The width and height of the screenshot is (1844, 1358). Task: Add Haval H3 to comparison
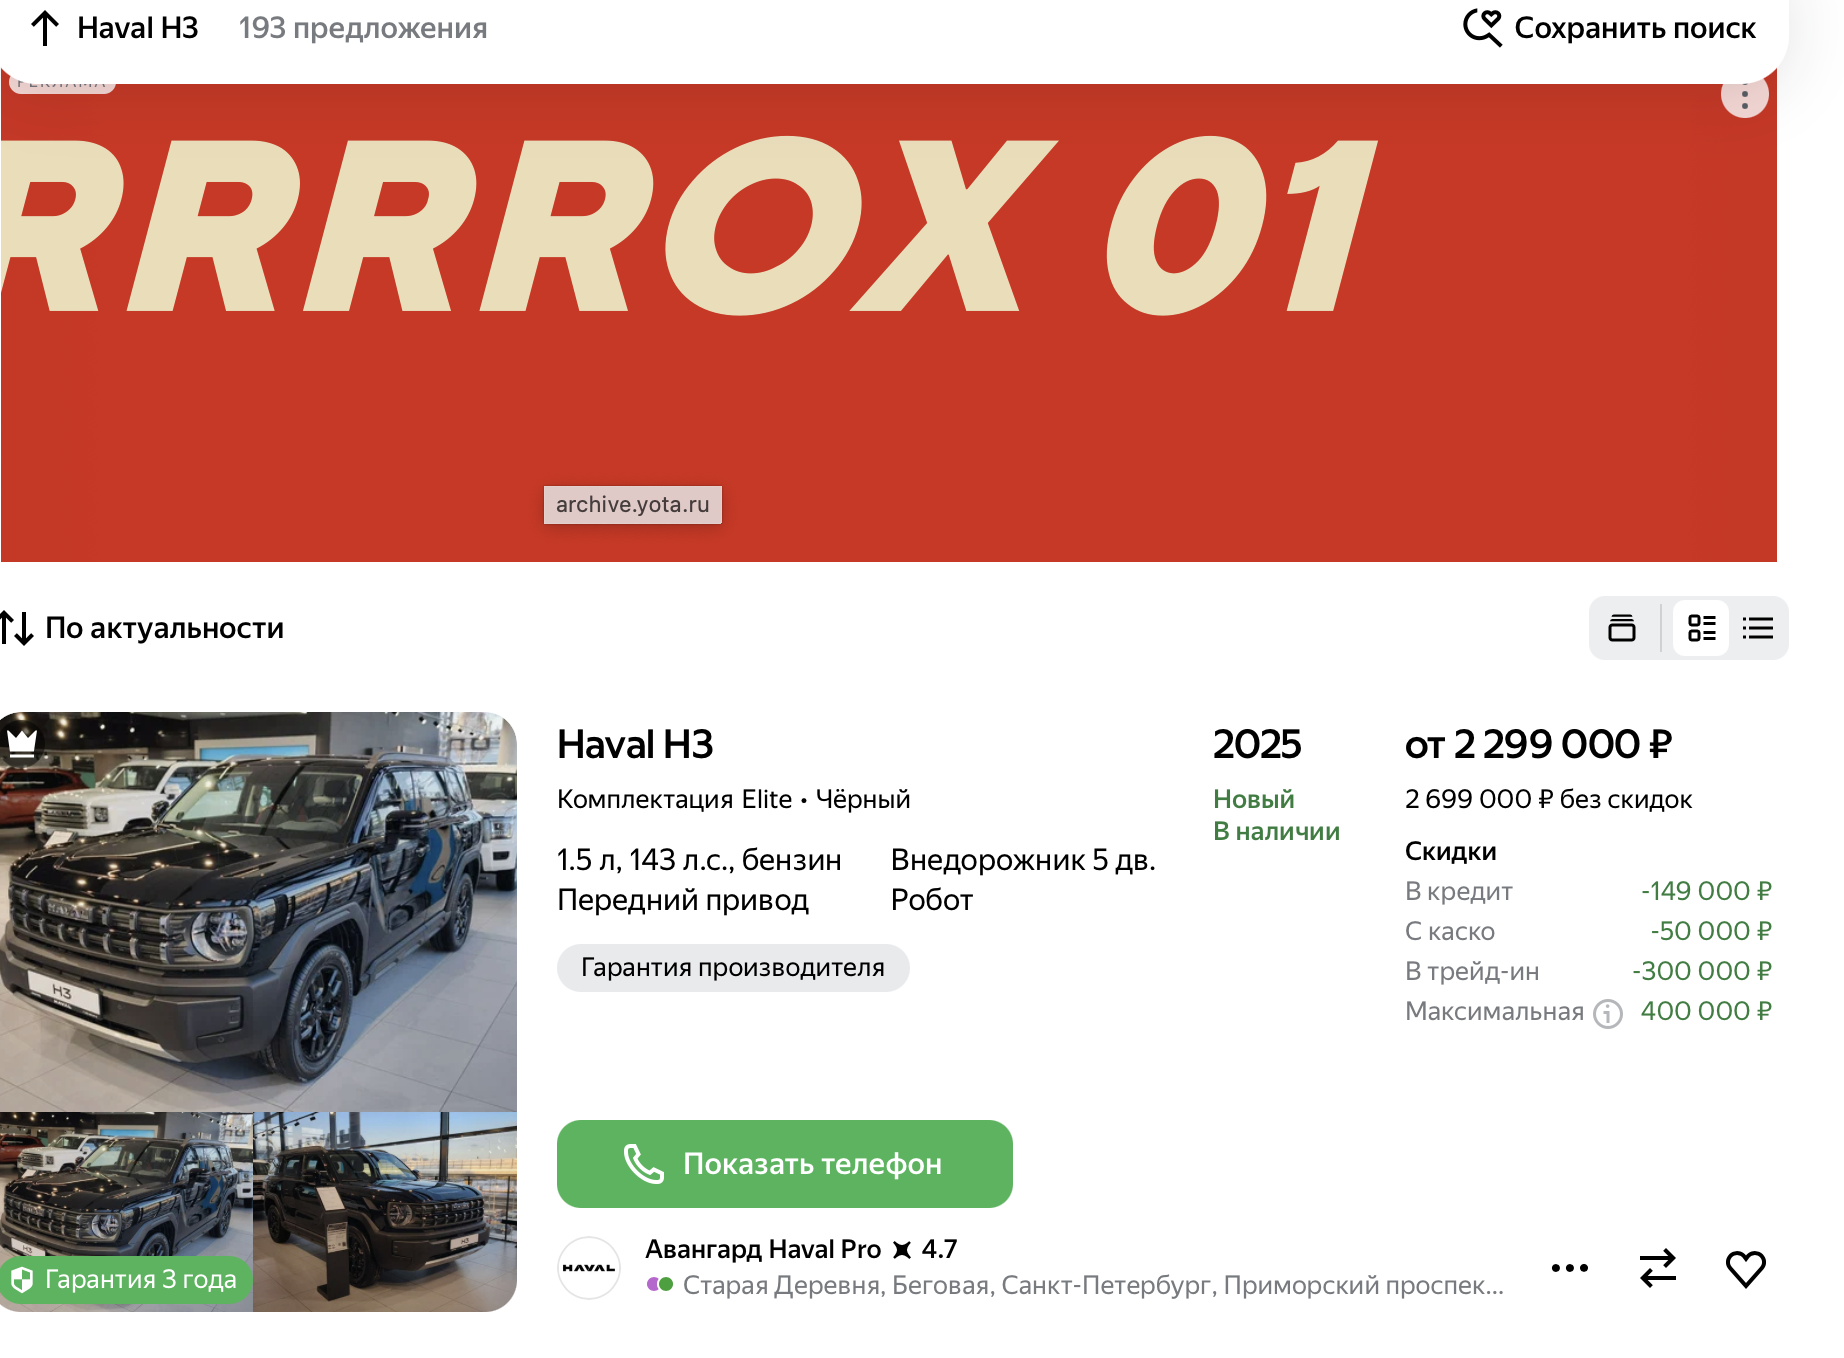[x=1657, y=1268]
